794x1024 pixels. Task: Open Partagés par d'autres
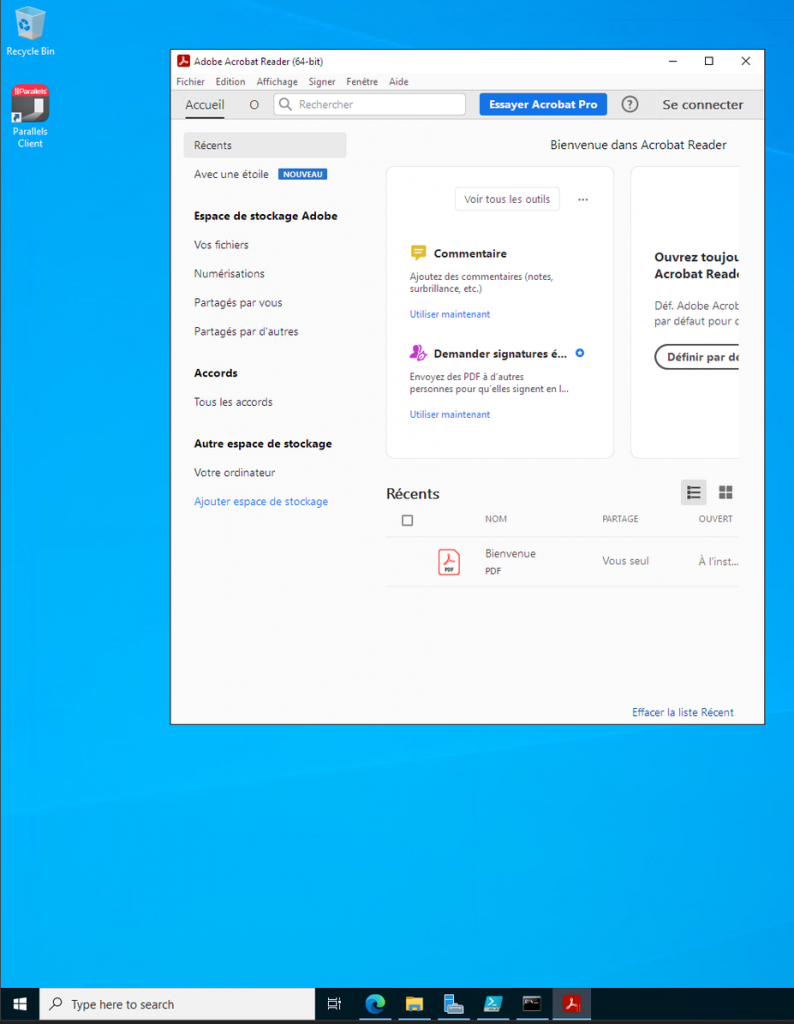[246, 331]
